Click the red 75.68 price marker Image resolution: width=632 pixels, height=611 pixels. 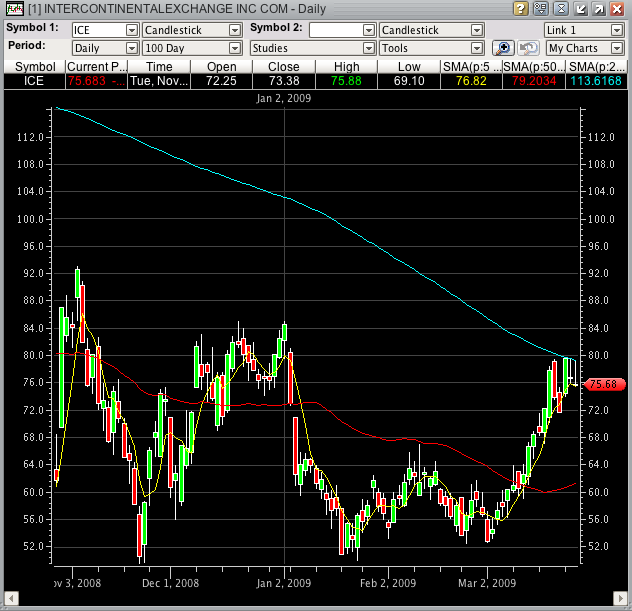click(x=606, y=383)
